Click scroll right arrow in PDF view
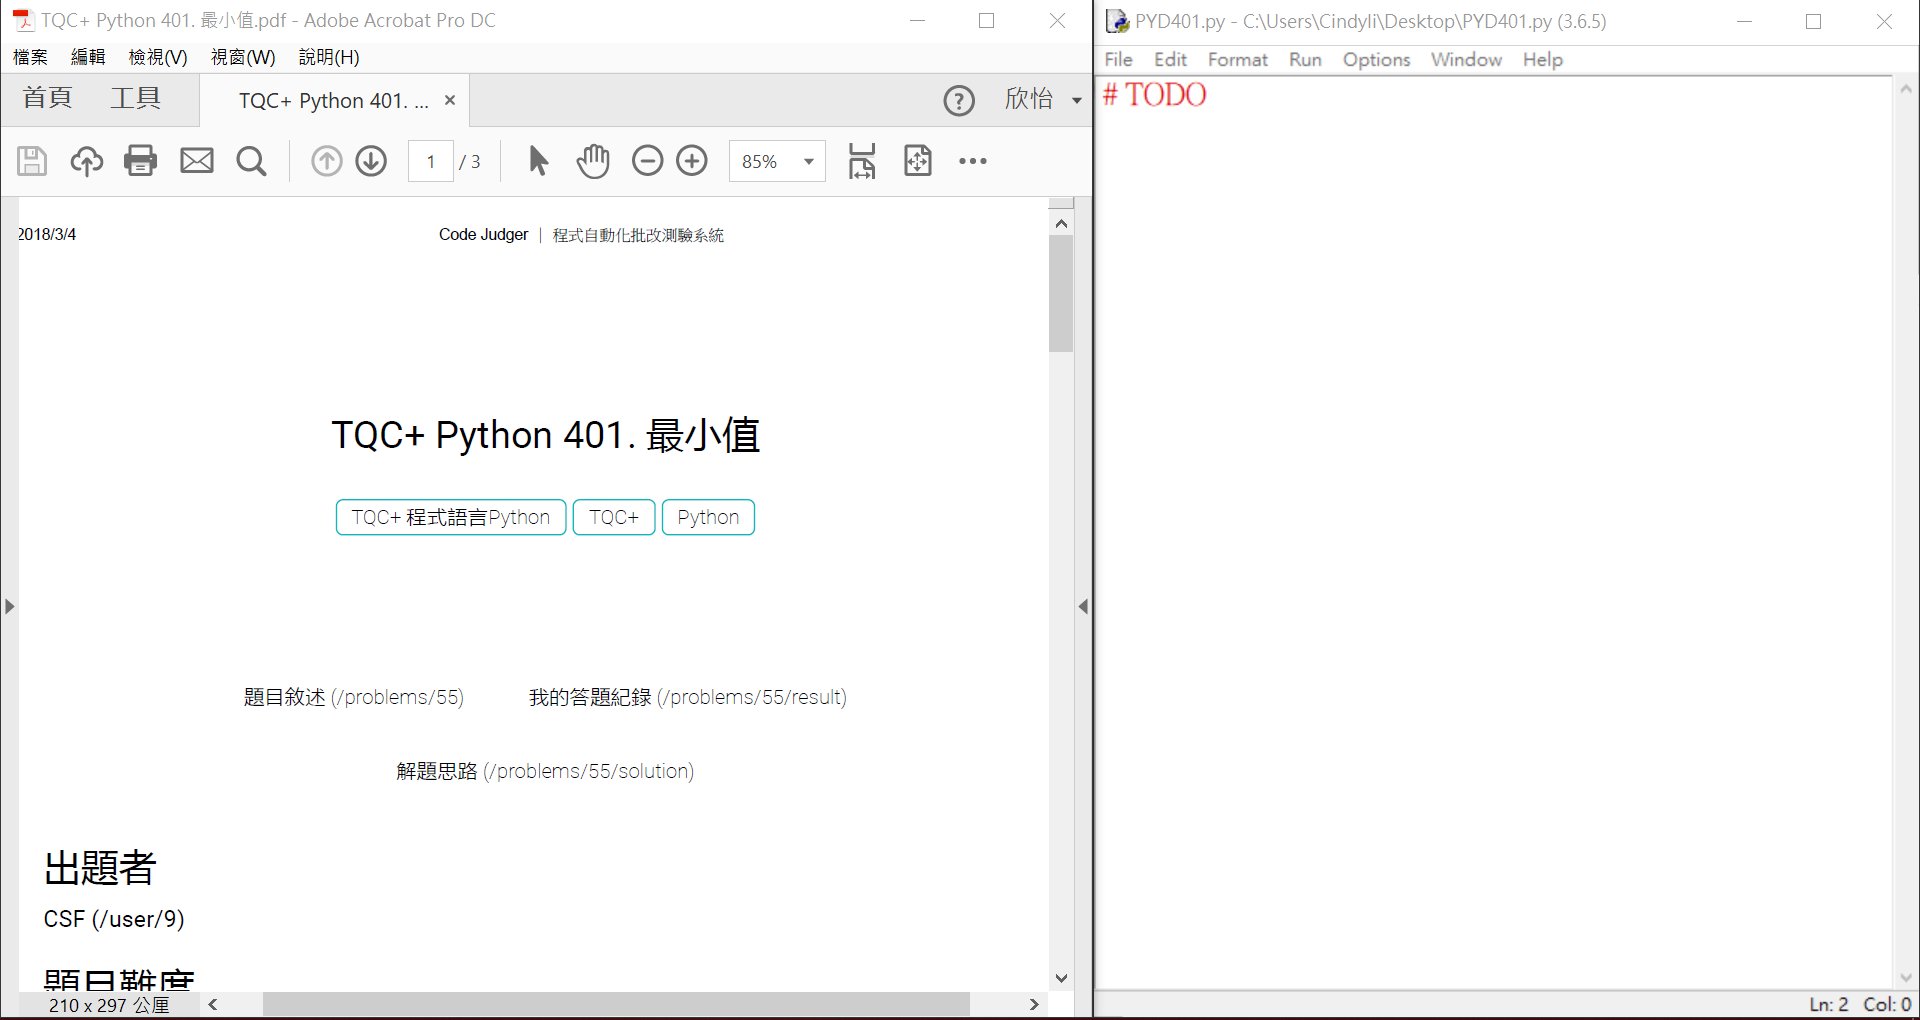 click(x=1034, y=1004)
